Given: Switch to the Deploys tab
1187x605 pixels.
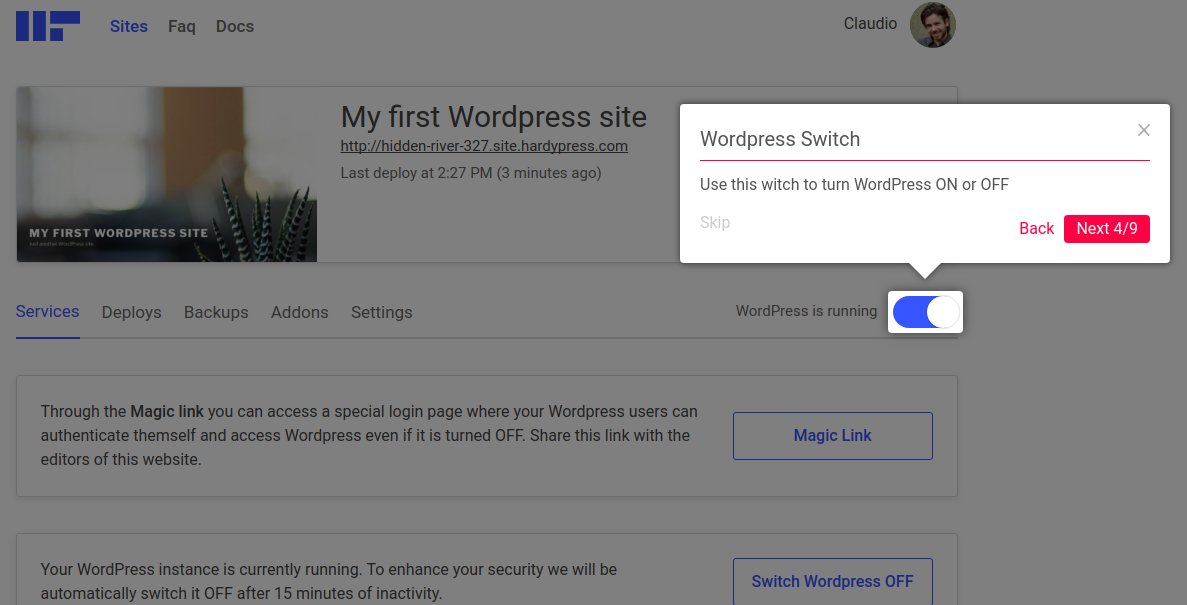Looking at the screenshot, I should (x=131, y=312).
